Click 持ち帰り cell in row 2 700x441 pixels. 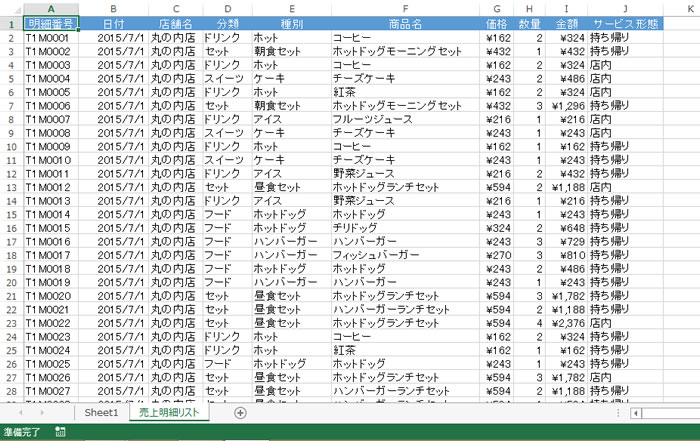click(625, 38)
